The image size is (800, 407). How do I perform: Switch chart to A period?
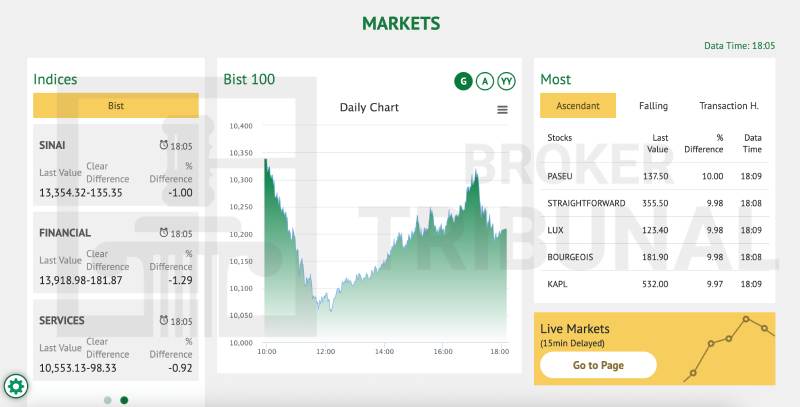(485, 81)
